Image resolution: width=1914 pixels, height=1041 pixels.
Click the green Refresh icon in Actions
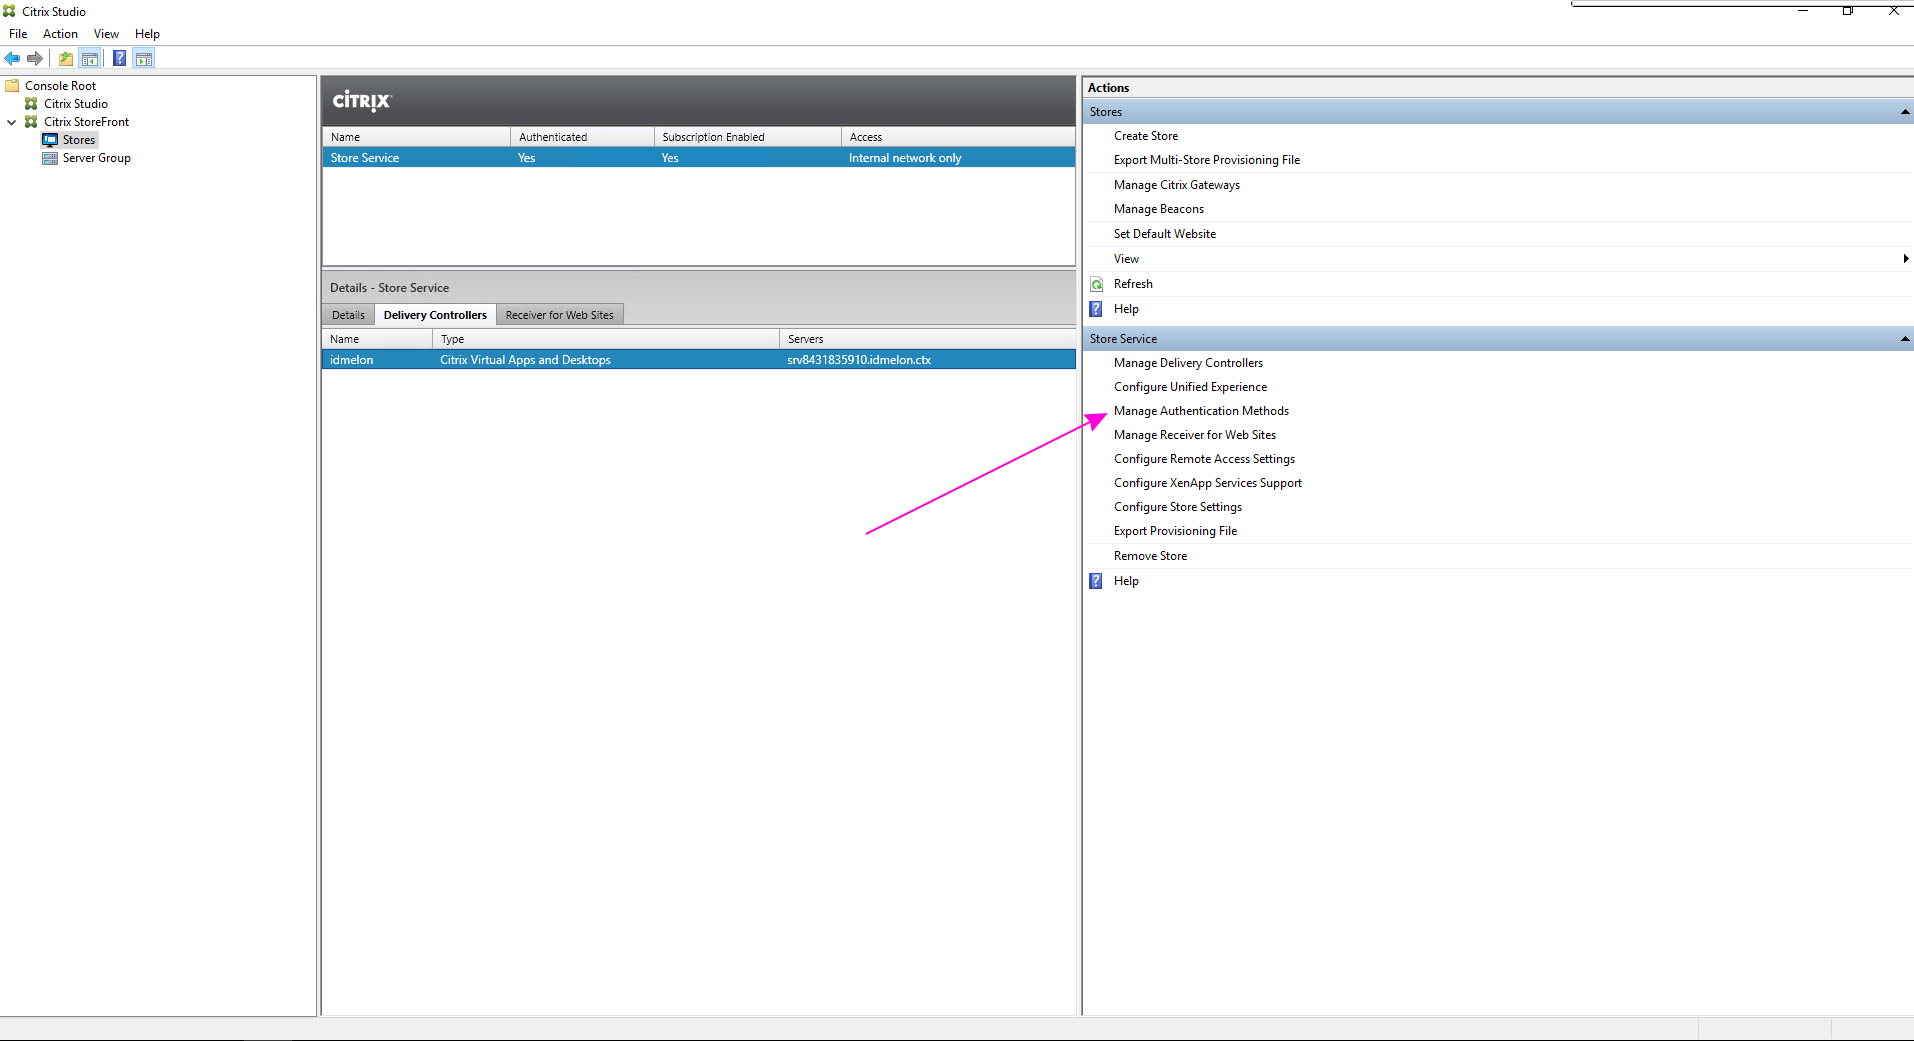1097,284
